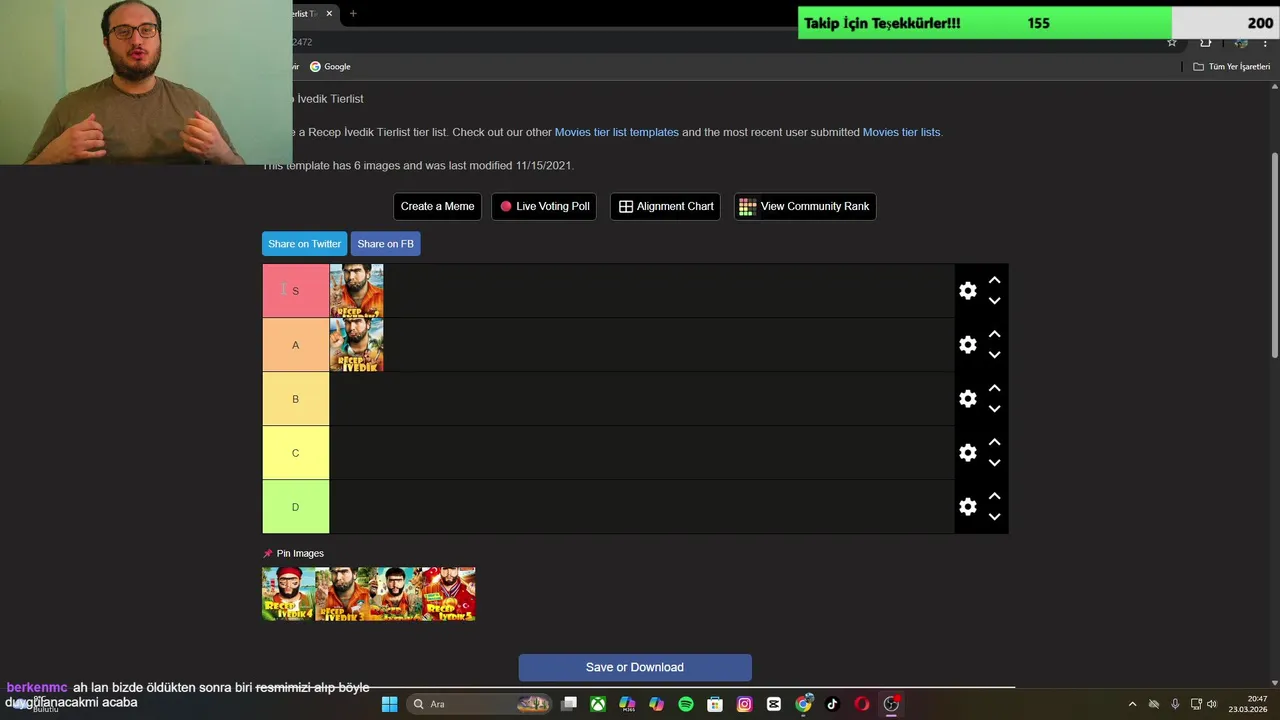This screenshot has height=720, width=1280.
Task: Select the Recep İvedik 4 poster thumbnail
Action: coord(288,594)
